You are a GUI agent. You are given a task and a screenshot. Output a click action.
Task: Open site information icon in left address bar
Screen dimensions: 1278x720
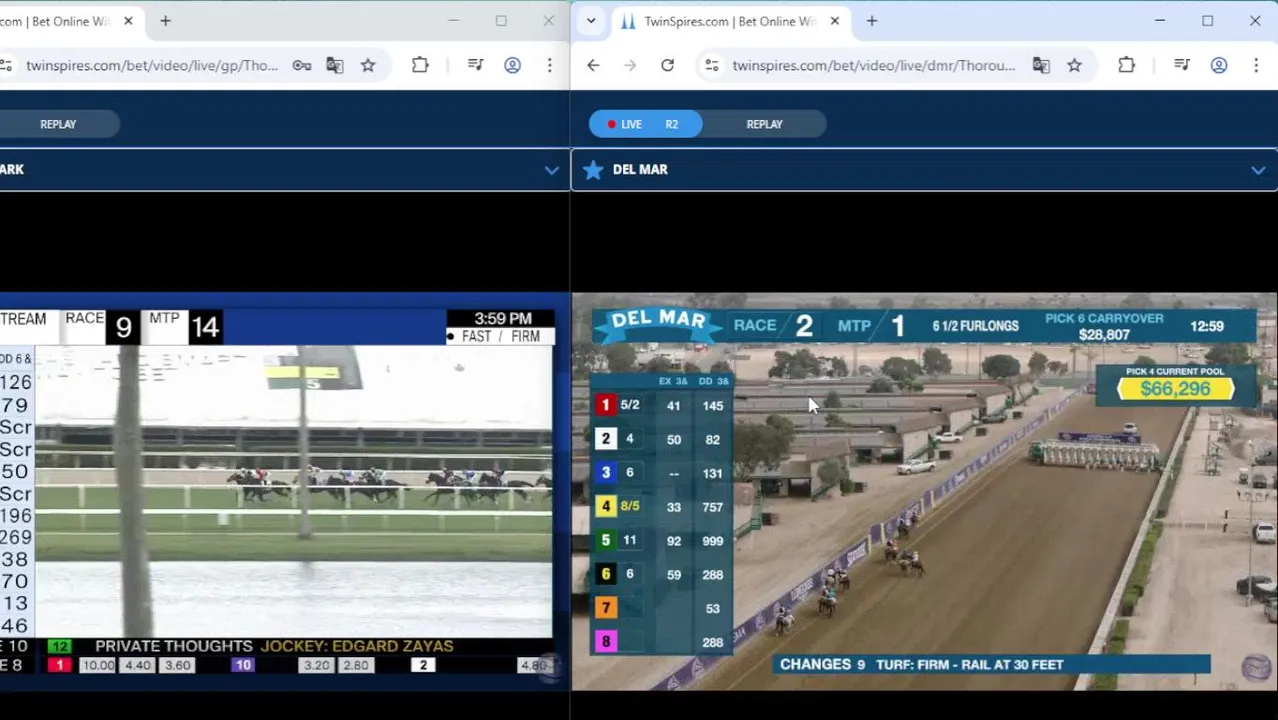6,65
